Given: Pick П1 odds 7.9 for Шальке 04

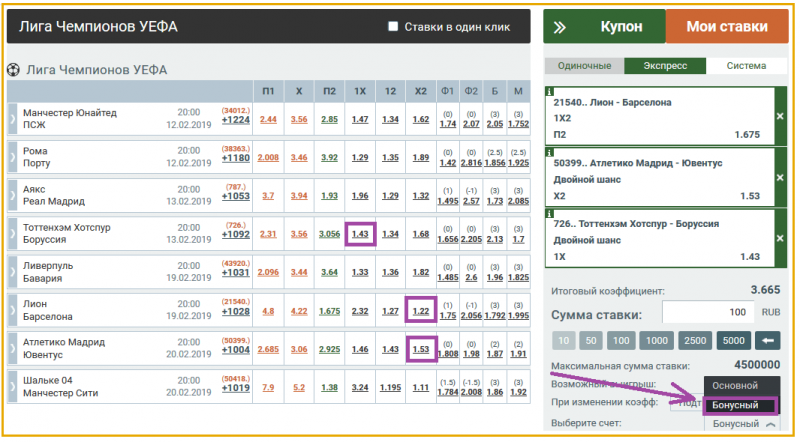Looking at the screenshot, I should pos(268,387).
